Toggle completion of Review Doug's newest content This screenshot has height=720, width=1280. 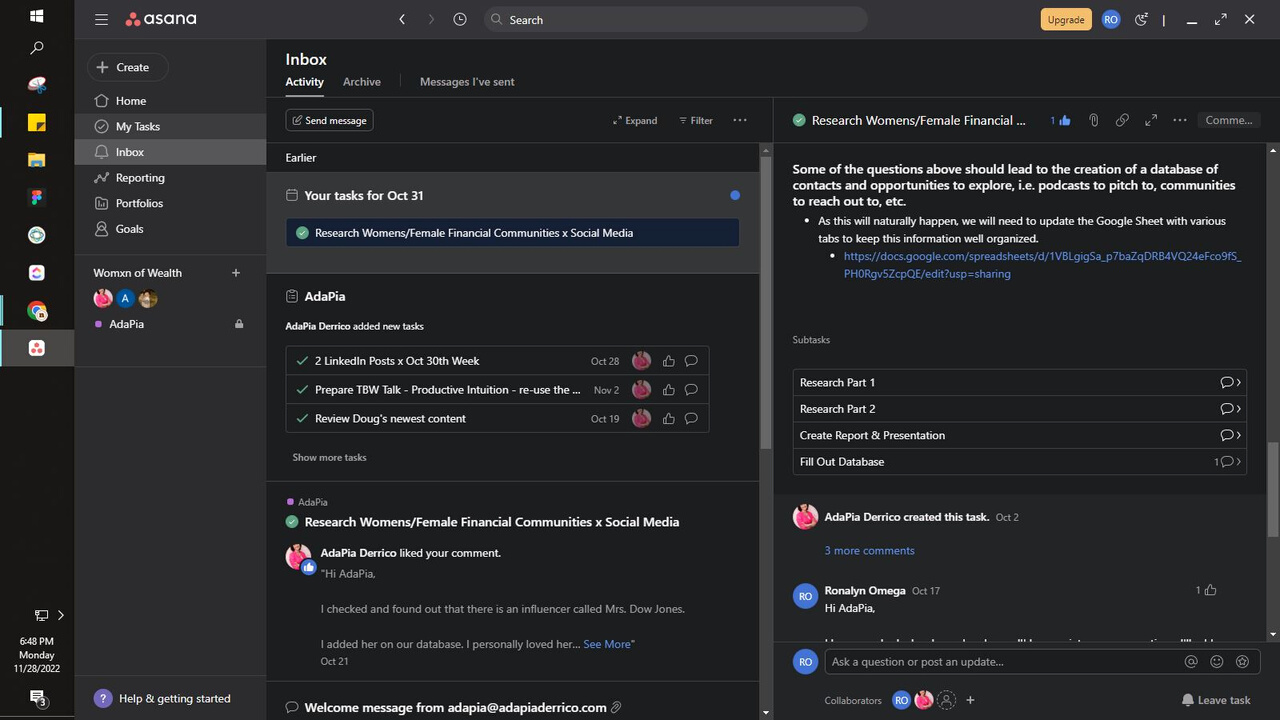point(302,418)
